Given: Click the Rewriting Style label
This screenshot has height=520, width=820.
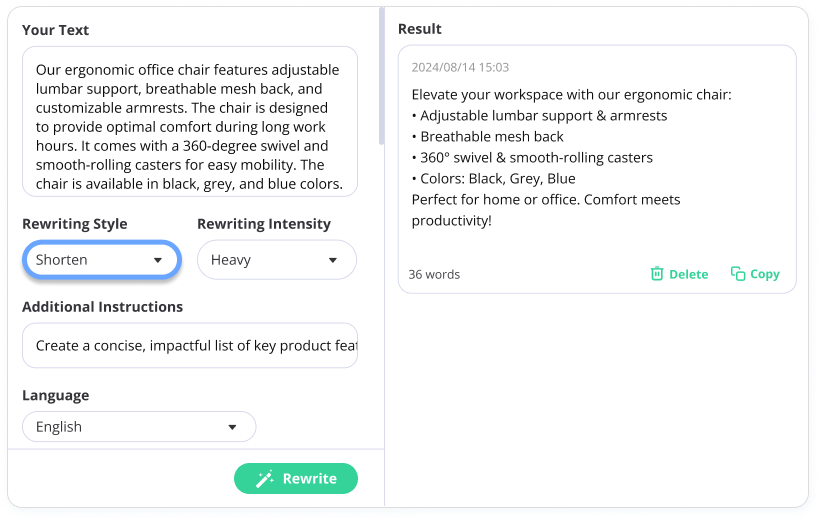Looking at the screenshot, I should click(x=75, y=224).
